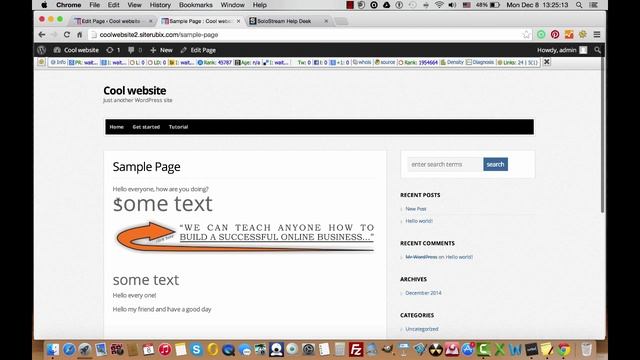Open Google Chrome from the Dock
Viewport: 640px width, 360px height.
pyautogui.click(x=564, y=350)
